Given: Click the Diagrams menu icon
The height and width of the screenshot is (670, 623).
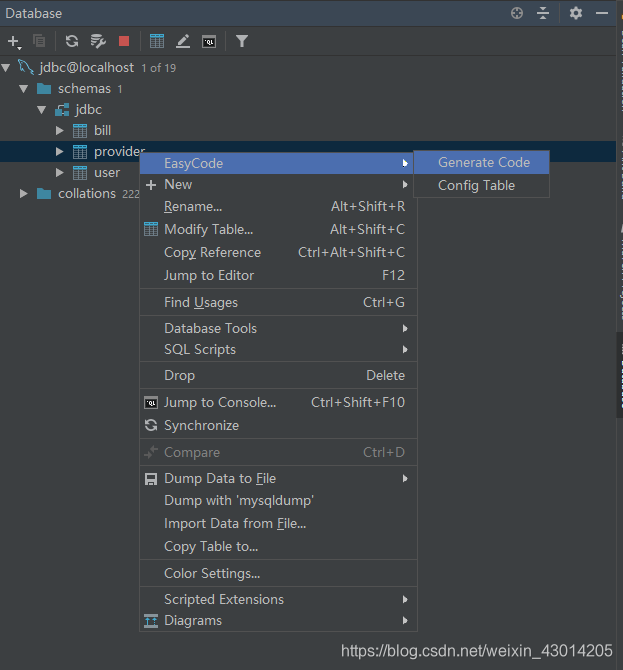Looking at the screenshot, I should coord(151,620).
